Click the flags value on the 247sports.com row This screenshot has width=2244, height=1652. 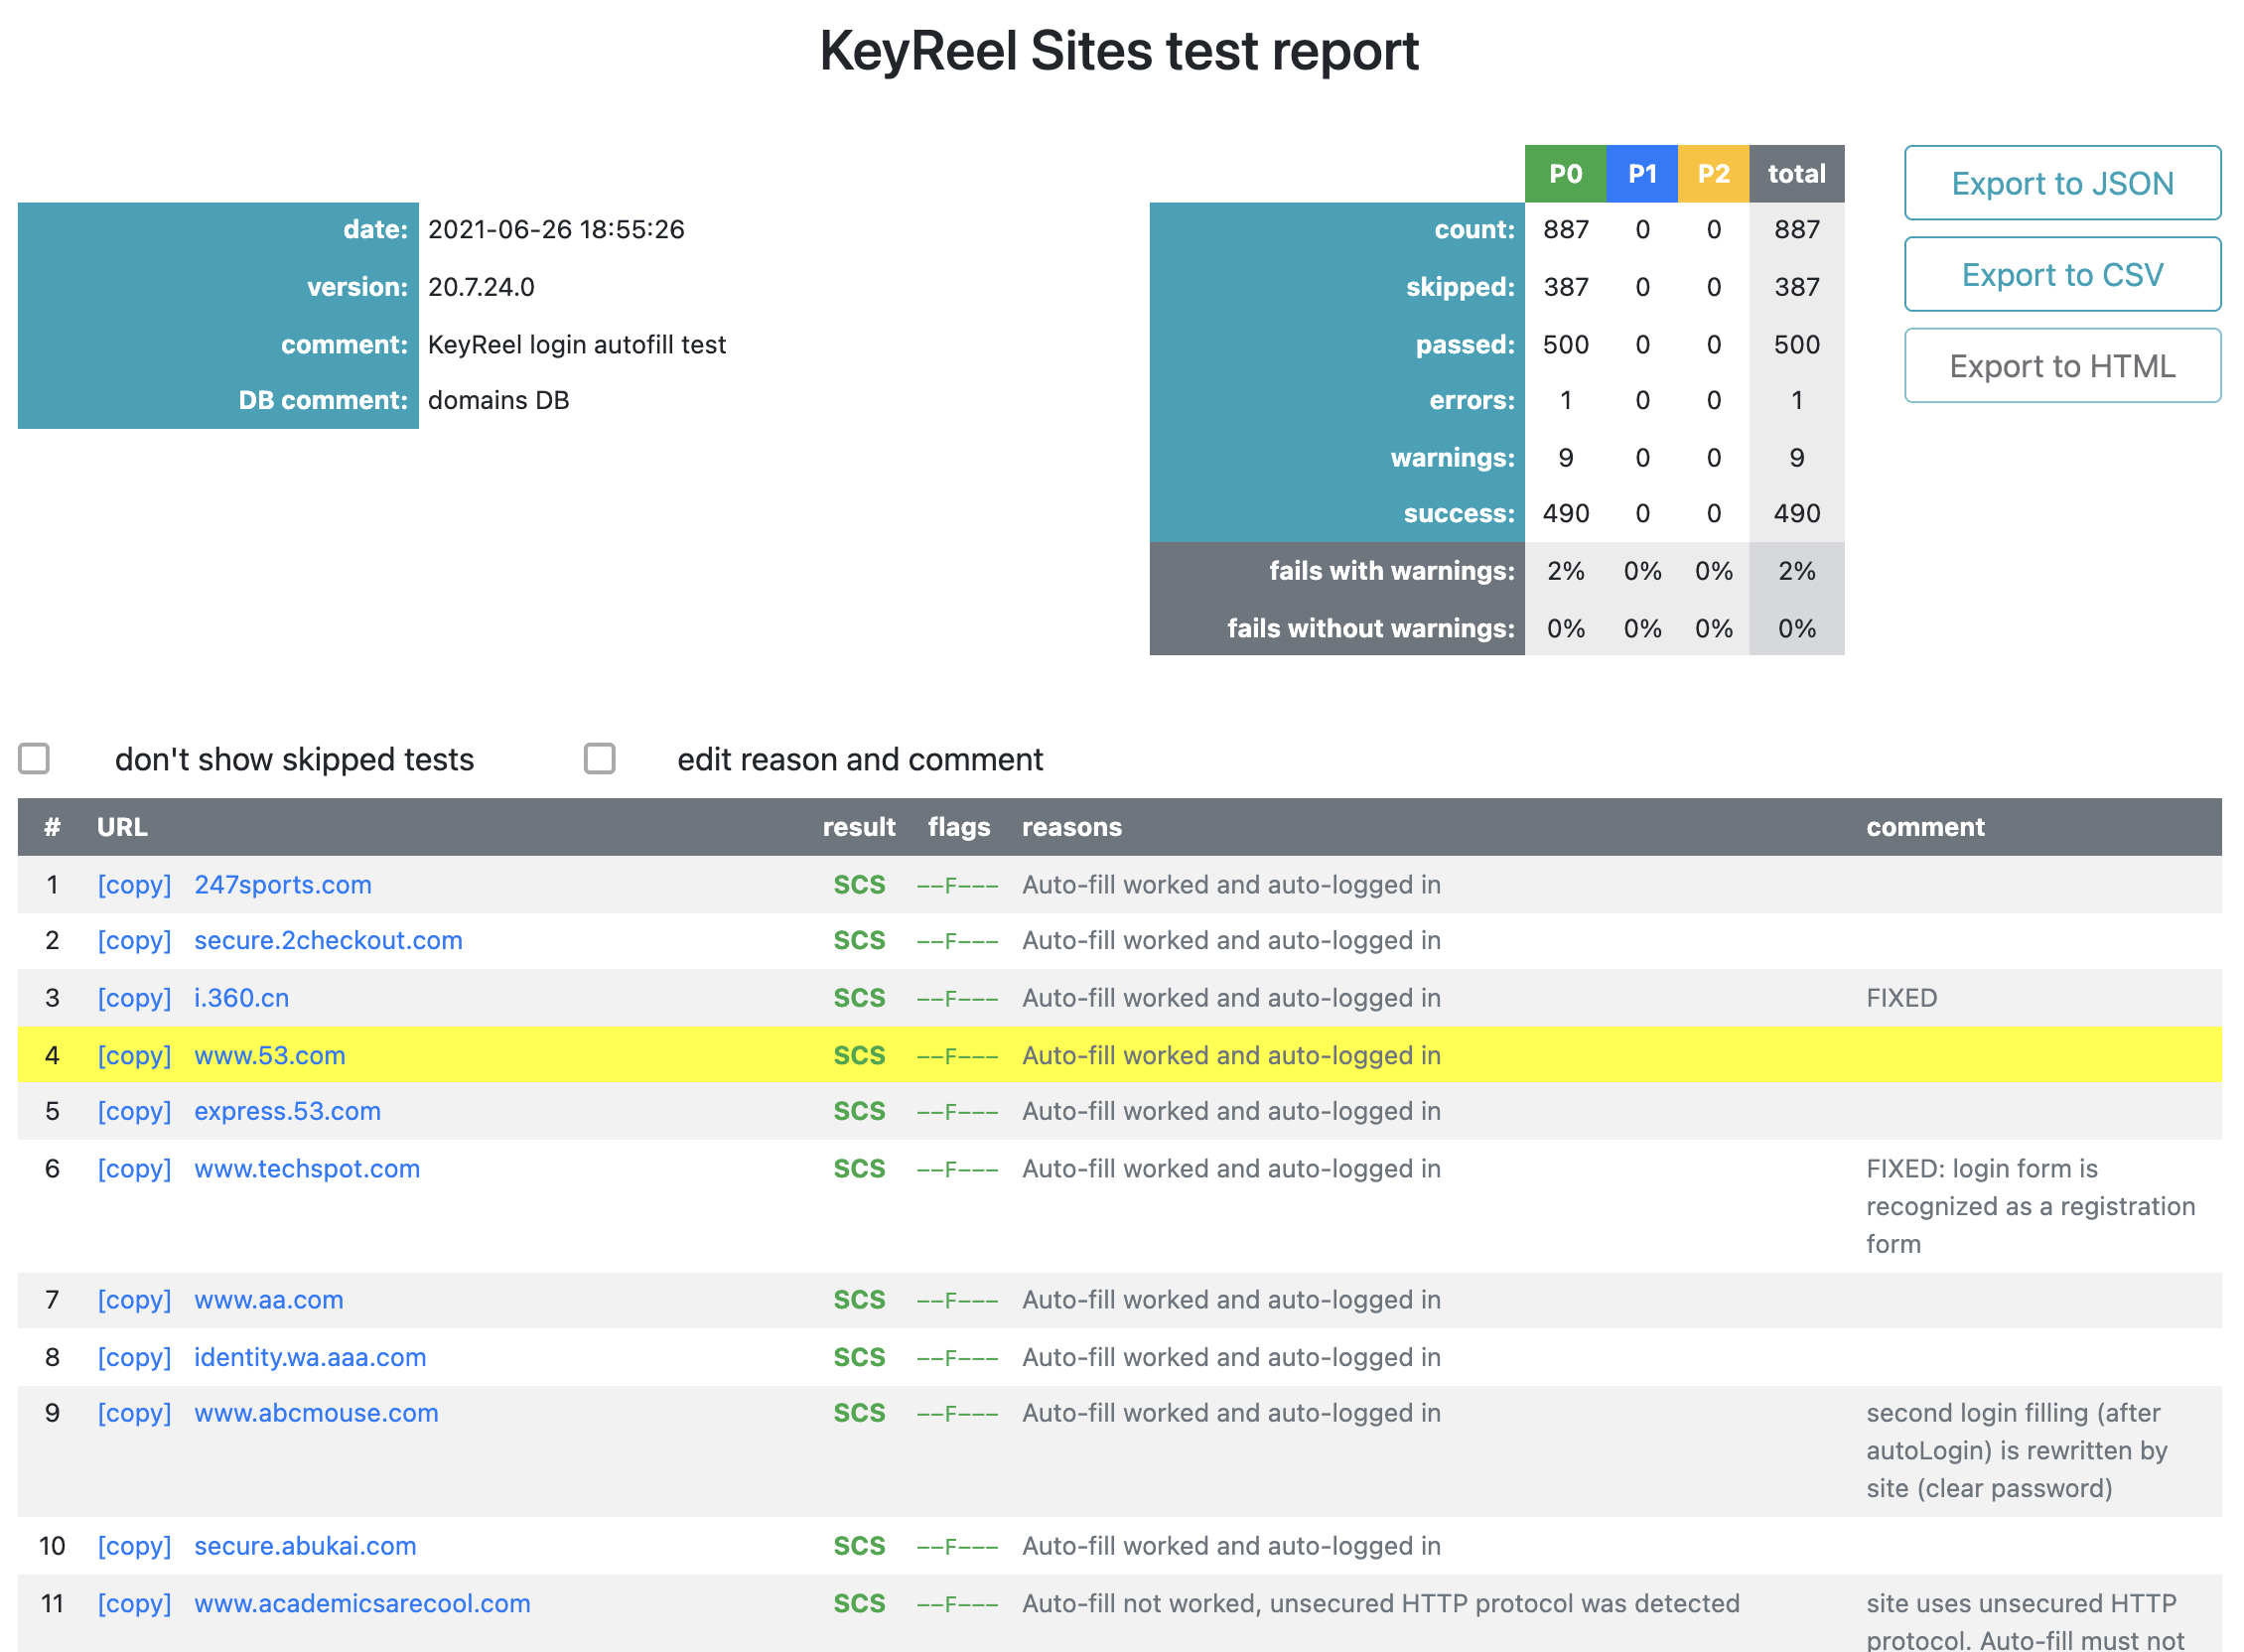tap(957, 886)
